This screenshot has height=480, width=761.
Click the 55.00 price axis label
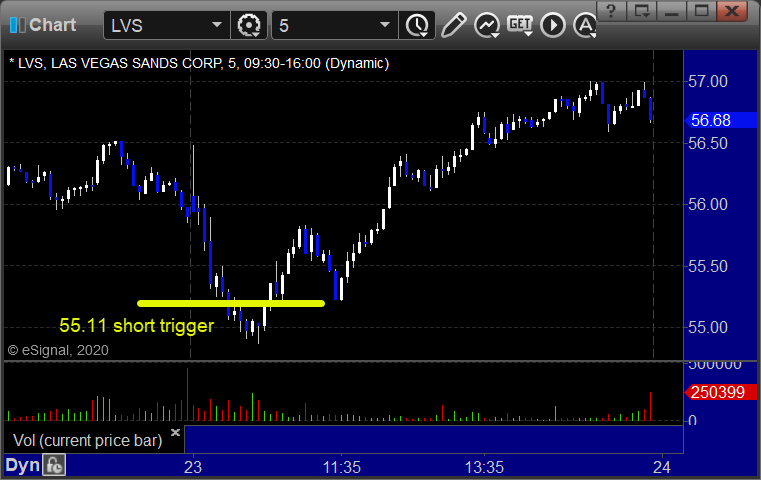click(x=708, y=327)
